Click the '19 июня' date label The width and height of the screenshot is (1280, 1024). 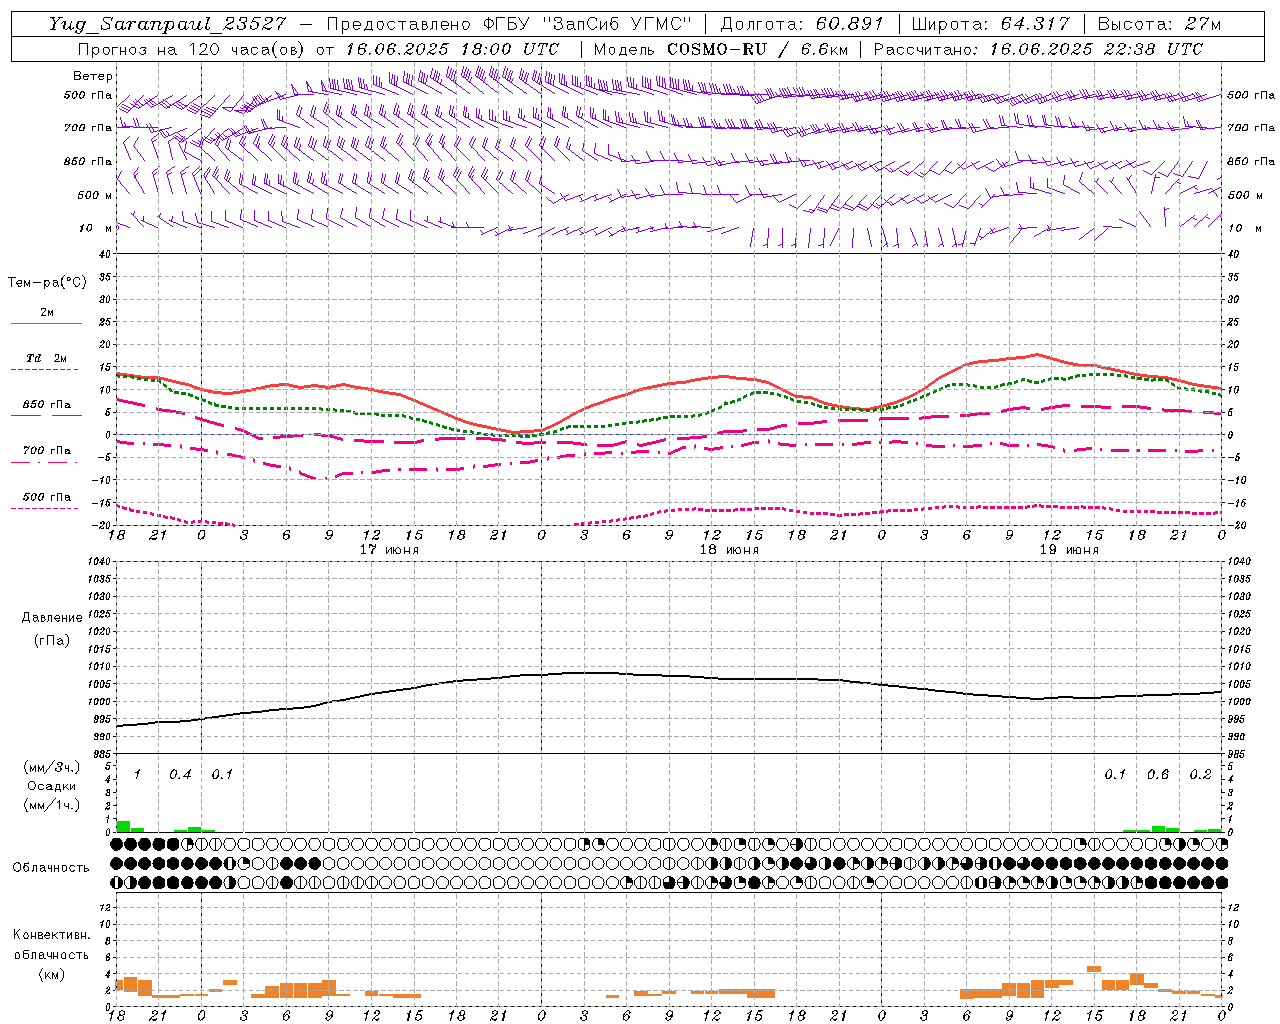(x=1069, y=550)
